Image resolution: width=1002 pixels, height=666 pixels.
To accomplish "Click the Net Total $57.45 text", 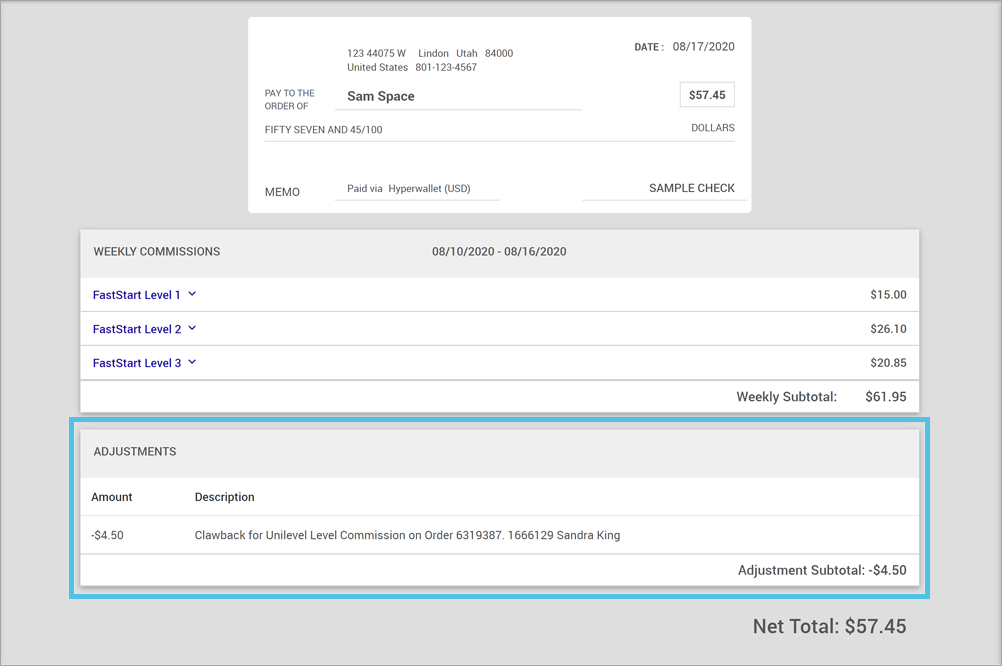I will click(829, 627).
